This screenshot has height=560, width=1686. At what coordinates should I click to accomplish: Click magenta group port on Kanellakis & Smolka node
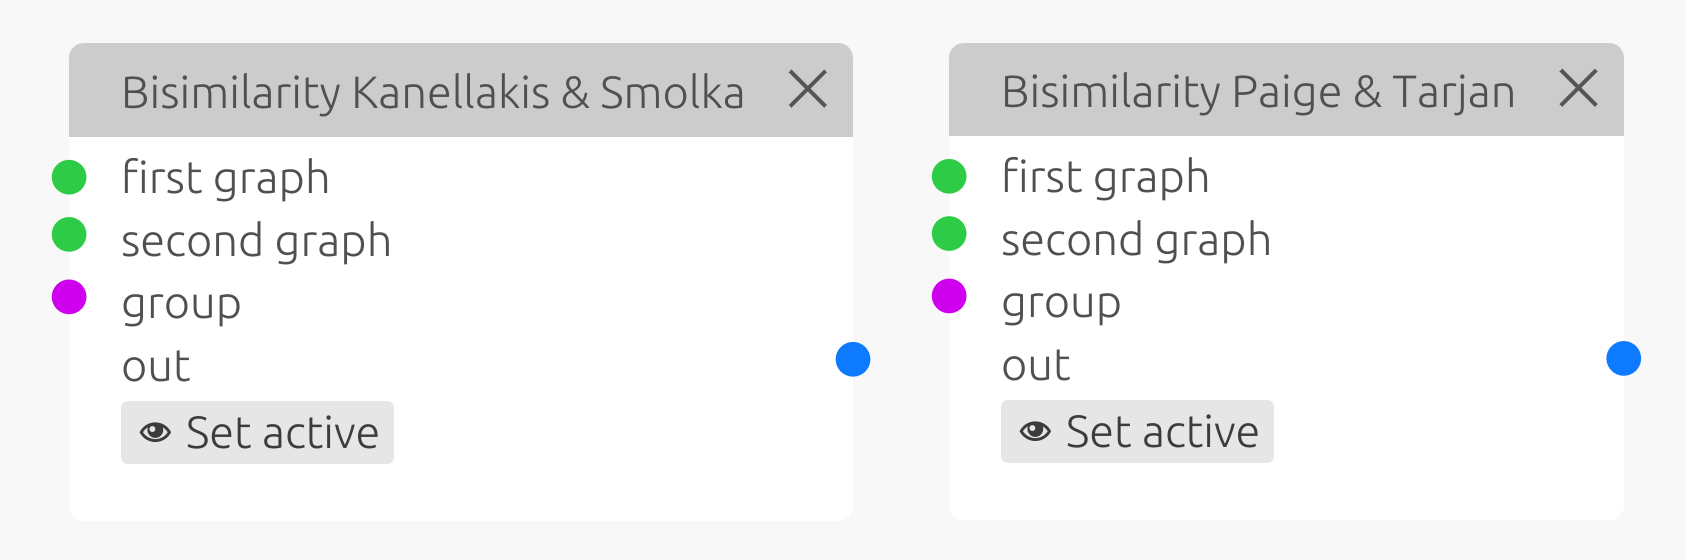[69, 297]
